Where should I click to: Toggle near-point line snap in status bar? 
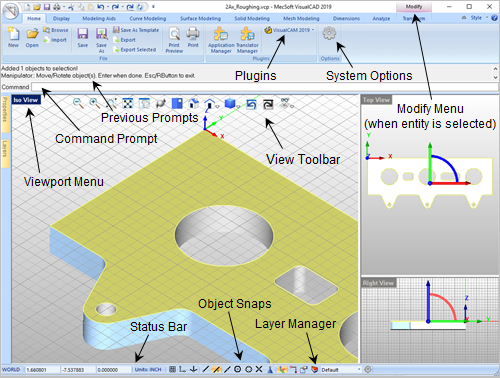[227, 369]
